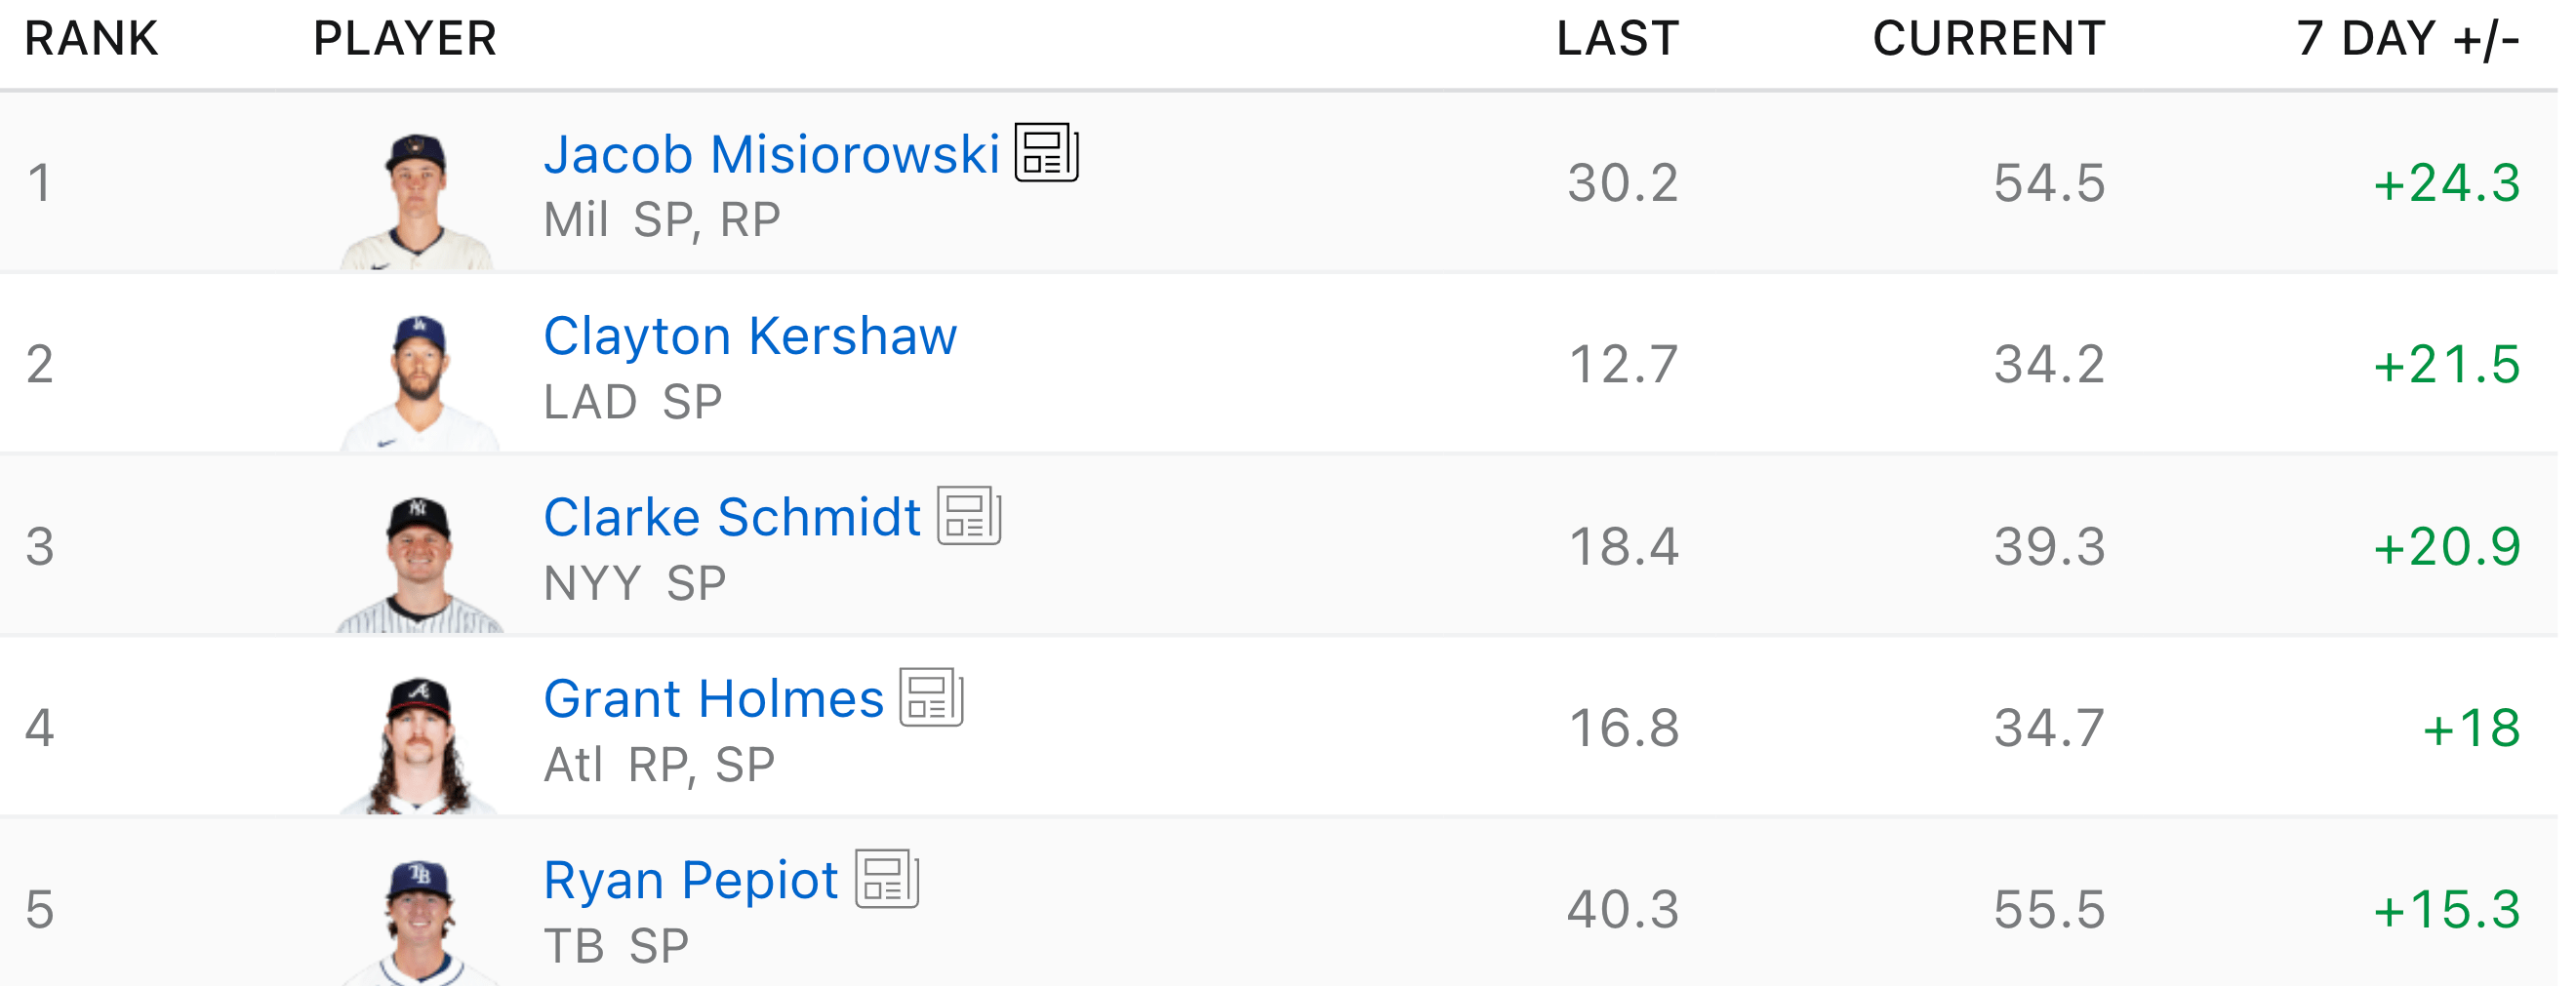2576x986 pixels.
Task: Click Grant Holmes headshot thumbnail
Action: click(x=419, y=745)
